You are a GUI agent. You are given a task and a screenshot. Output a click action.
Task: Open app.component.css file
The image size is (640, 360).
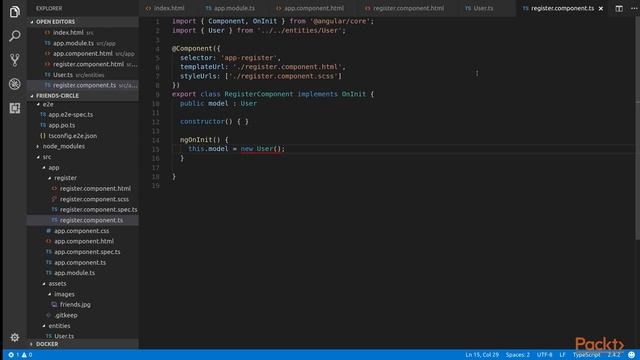[x=81, y=231]
